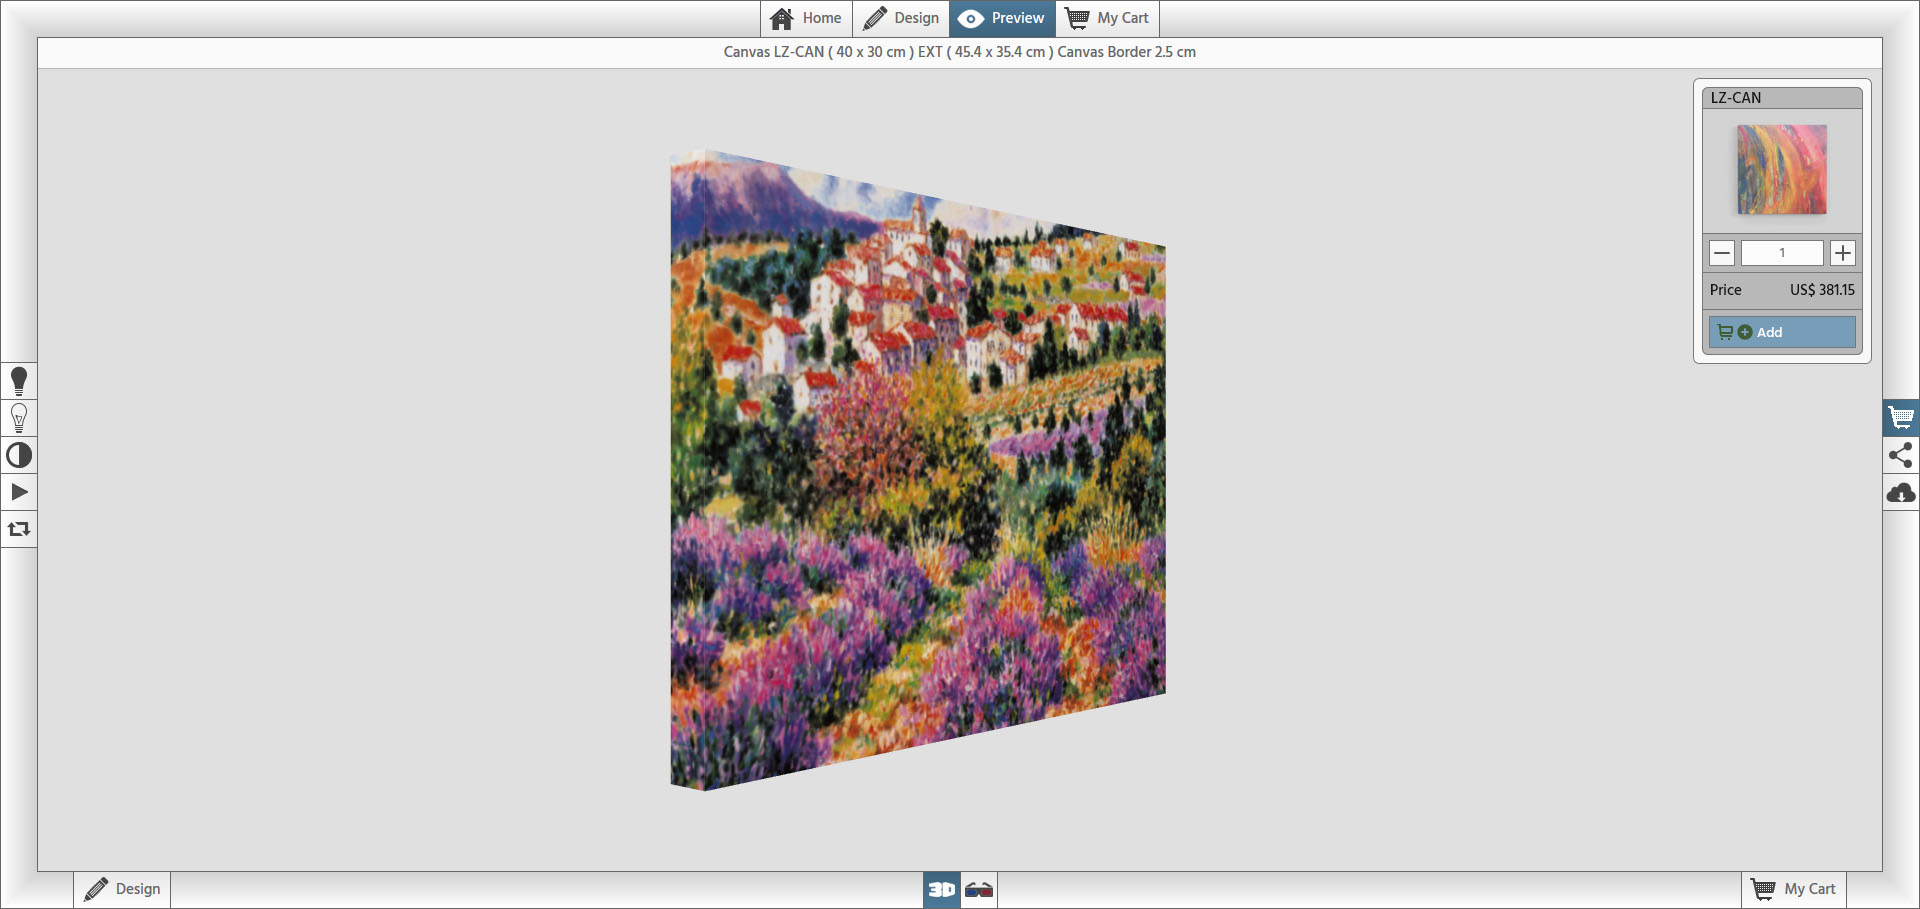
Task: Toggle anaglyph 3D glasses view
Action: coord(979,889)
